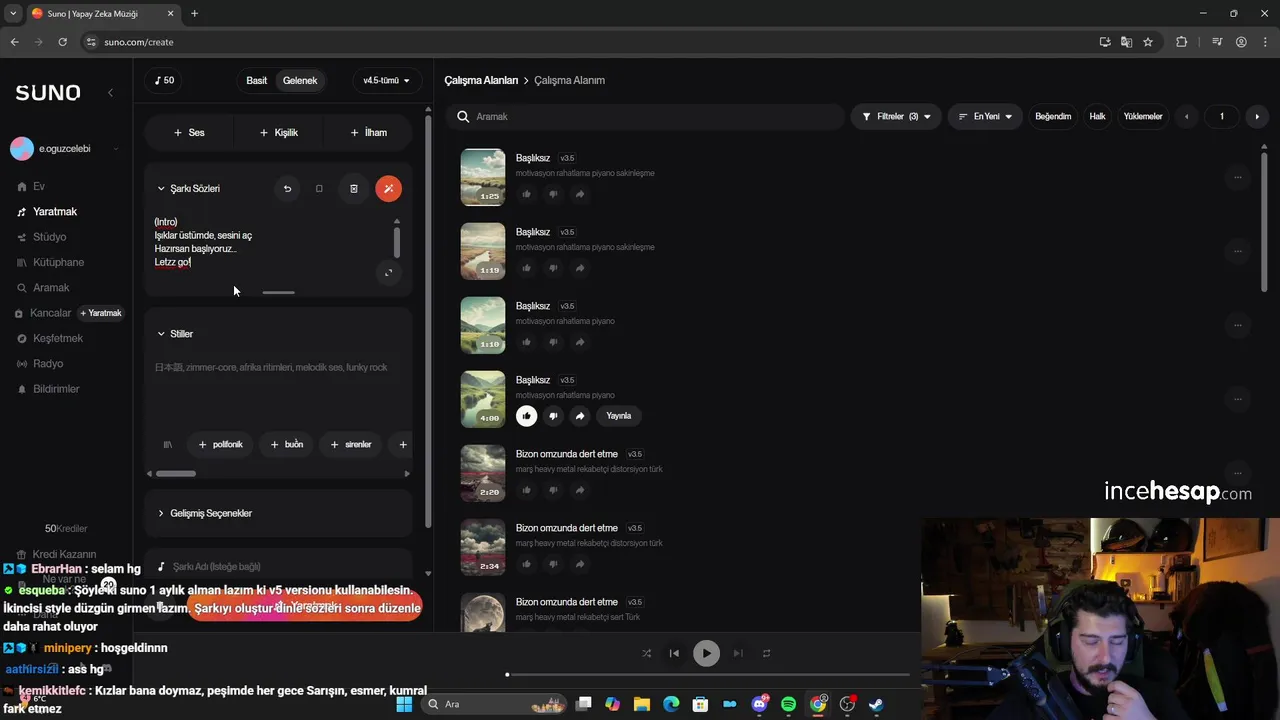Add the sirenler style tag
1280x720 pixels.
[350, 444]
